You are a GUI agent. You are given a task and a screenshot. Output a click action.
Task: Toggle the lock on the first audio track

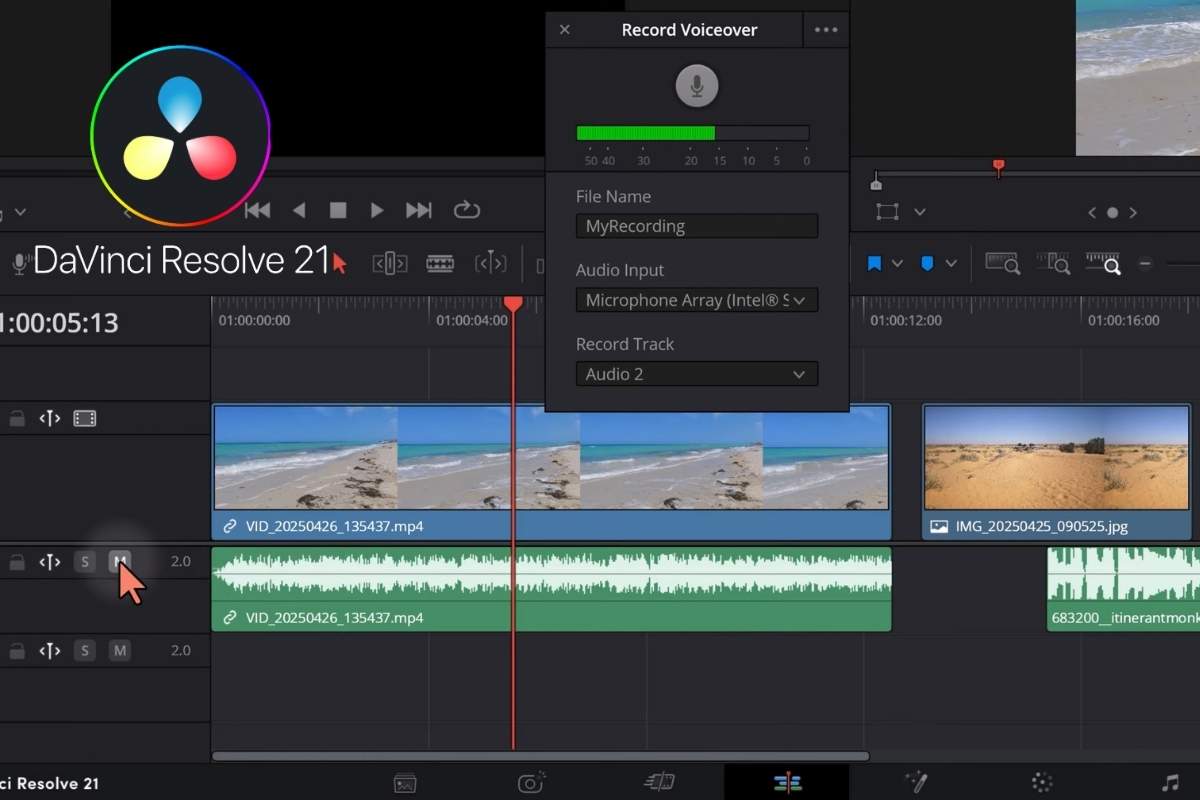click(x=17, y=562)
